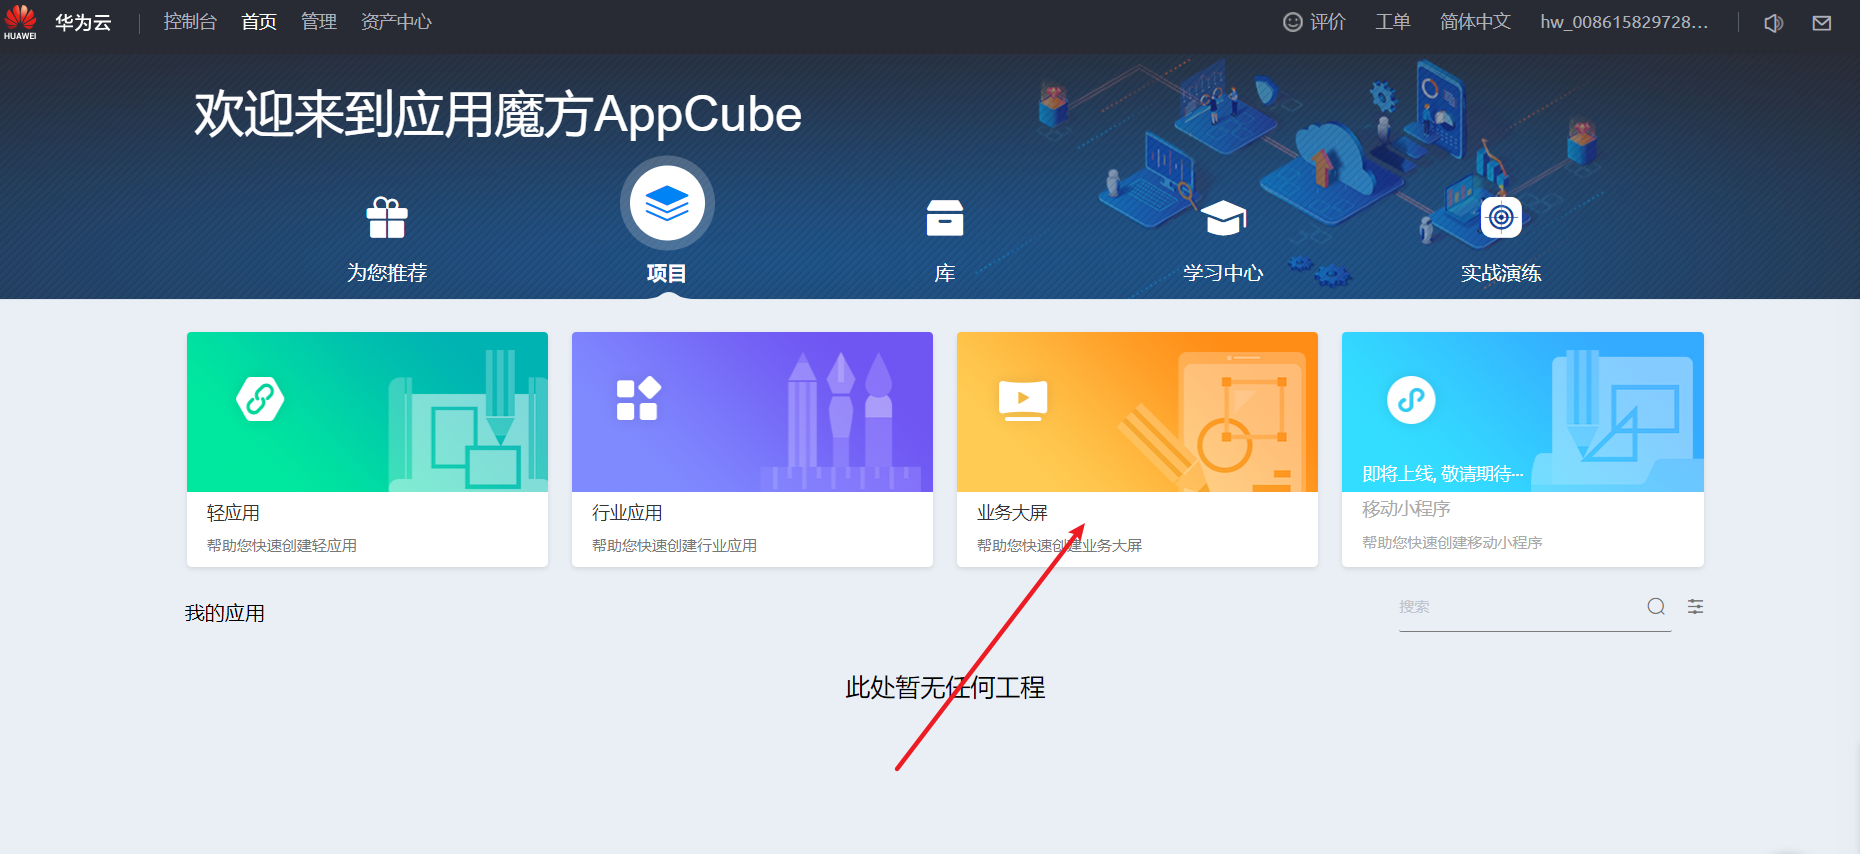Select the 项目 tab label
Image resolution: width=1860 pixels, height=854 pixels.
click(x=667, y=273)
